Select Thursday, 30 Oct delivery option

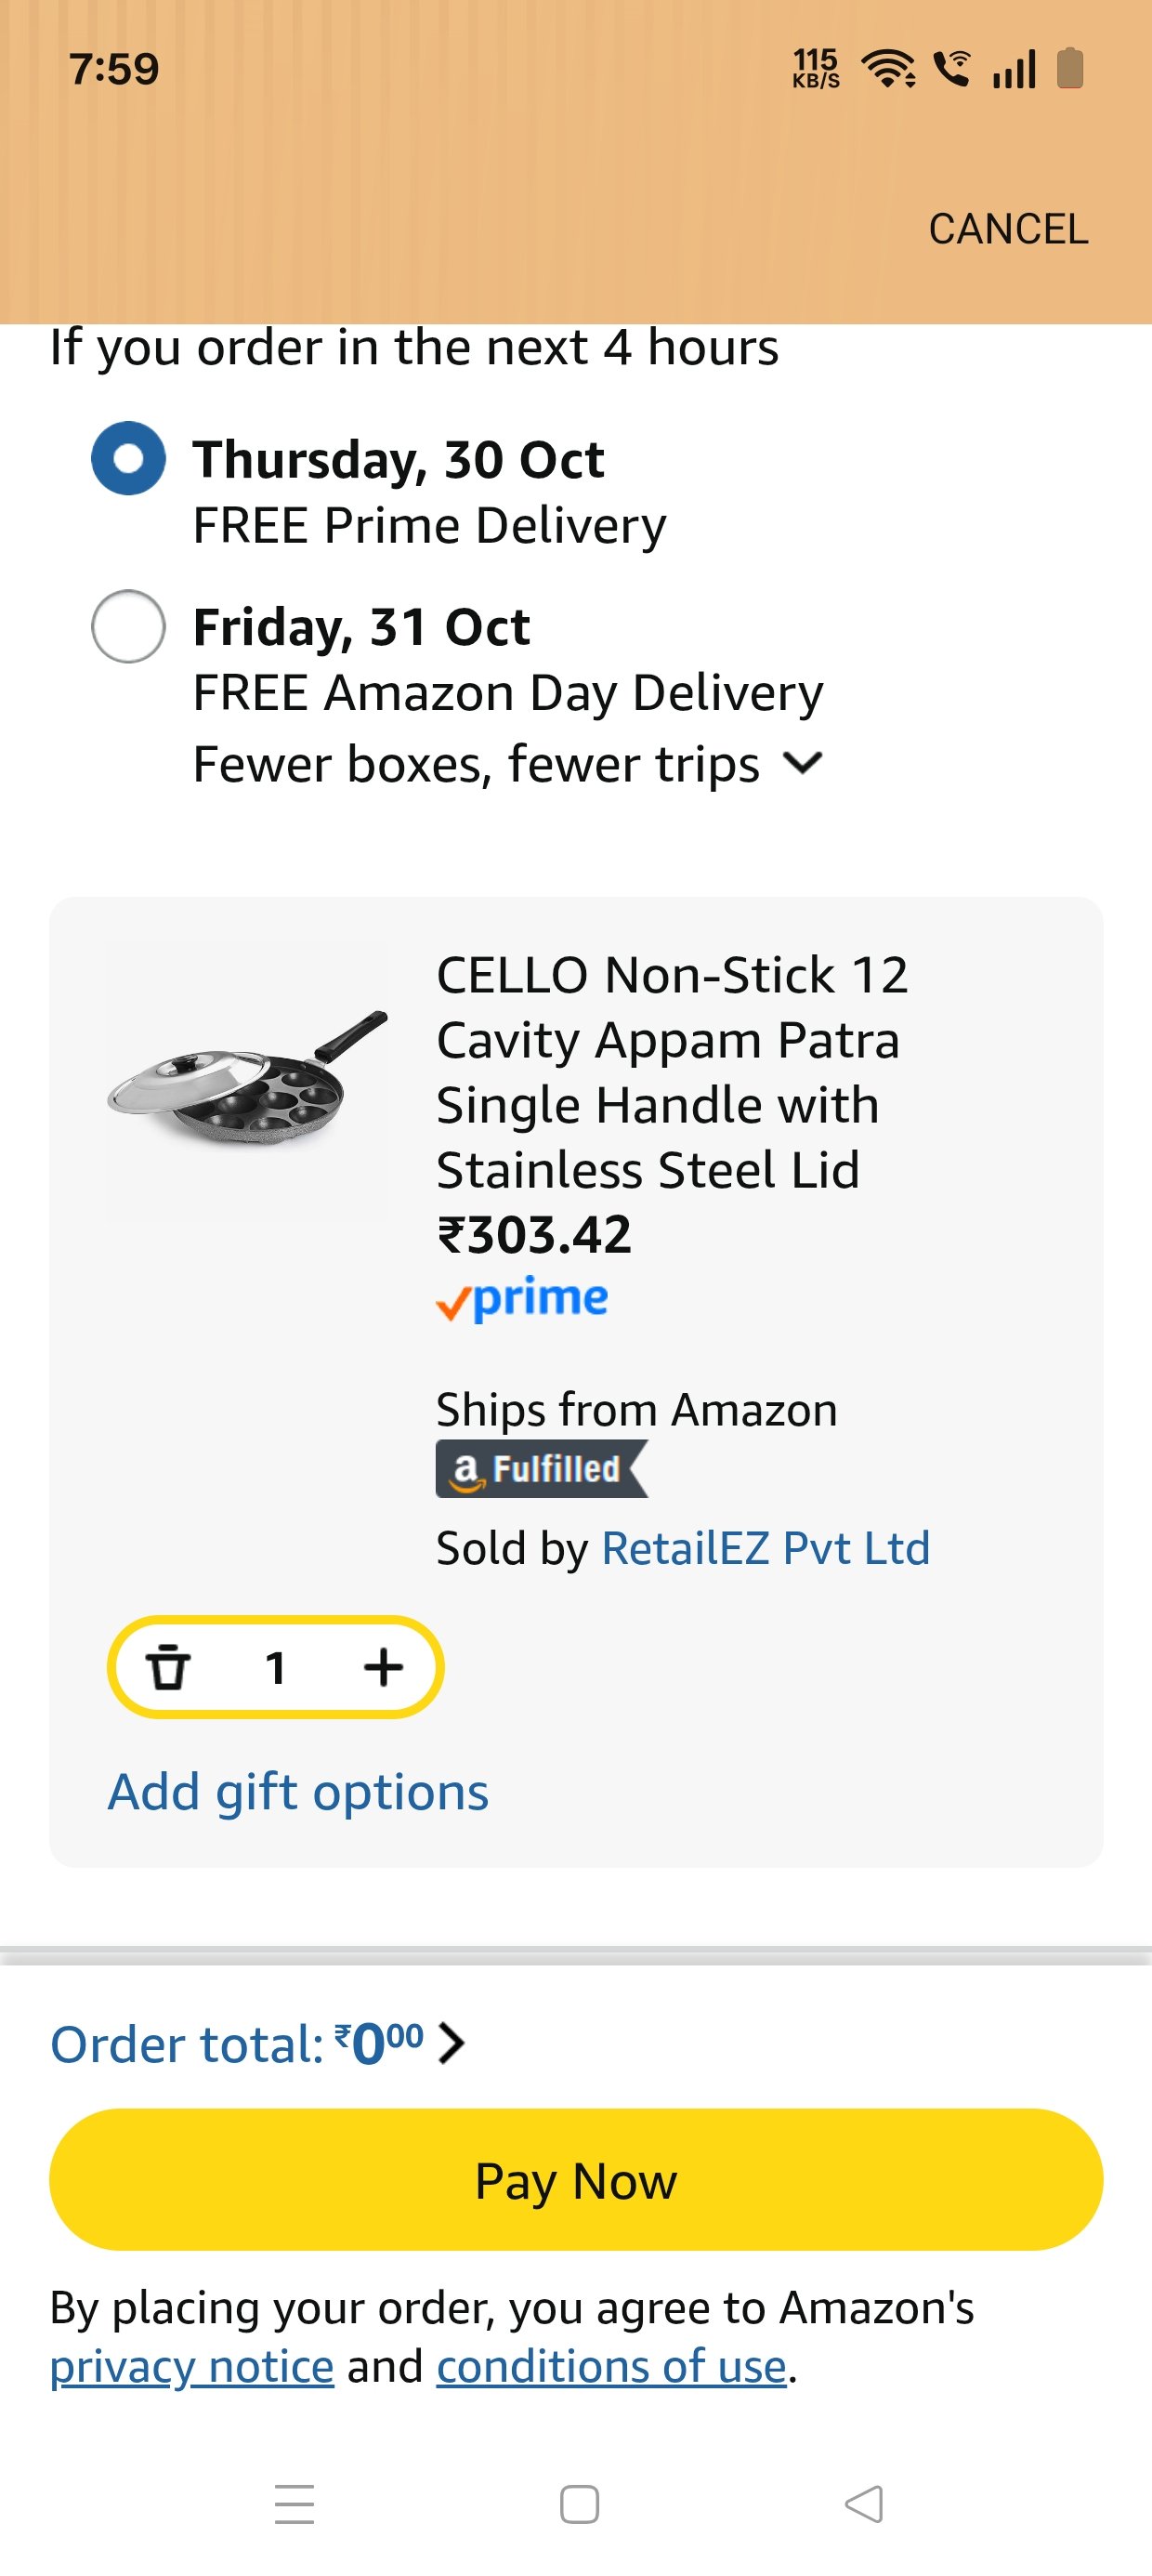(128, 459)
